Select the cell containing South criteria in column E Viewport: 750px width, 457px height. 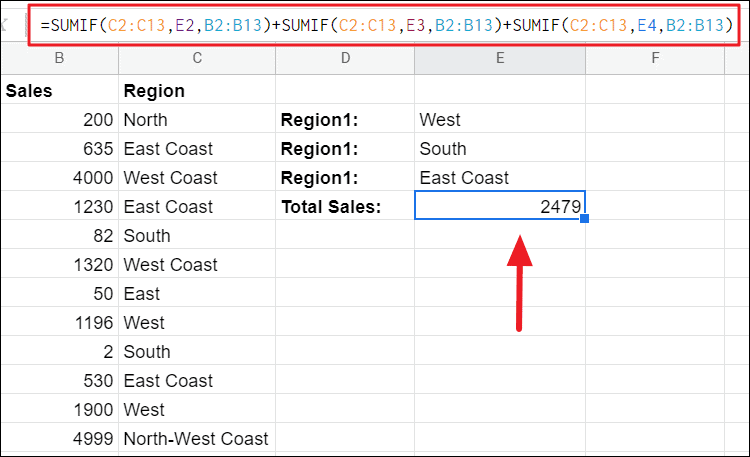click(500, 148)
